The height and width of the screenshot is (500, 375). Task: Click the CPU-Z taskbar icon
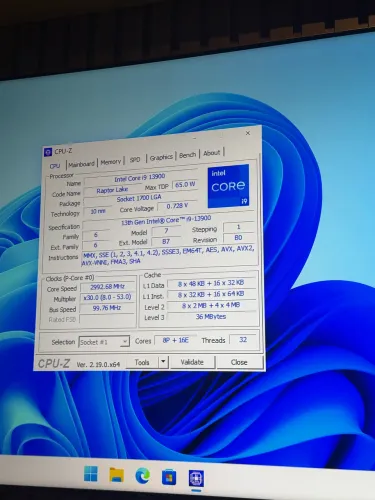click(196, 478)
